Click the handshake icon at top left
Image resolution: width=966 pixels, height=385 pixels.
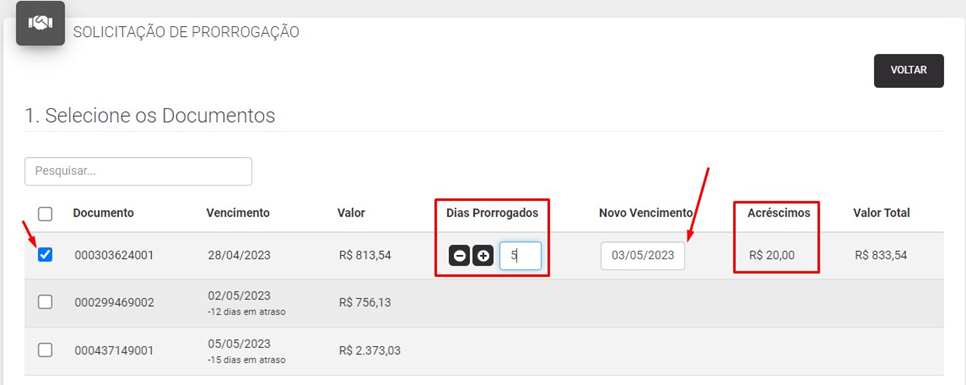pyautogui.click(x=41, y=23)
